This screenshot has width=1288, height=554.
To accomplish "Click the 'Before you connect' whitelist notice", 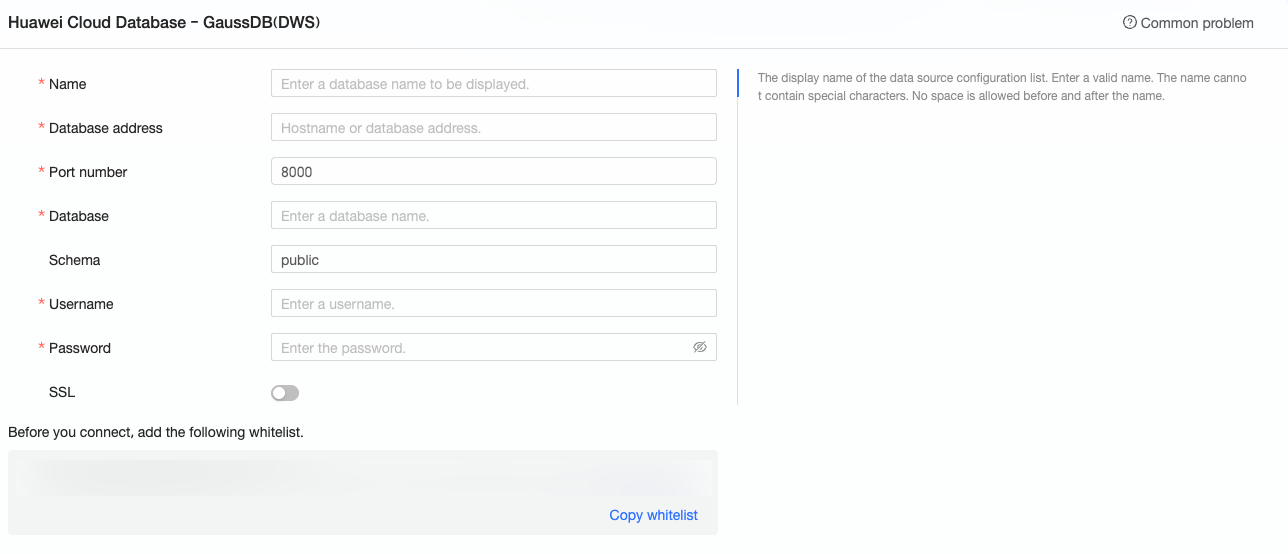I will coord(155,433).
